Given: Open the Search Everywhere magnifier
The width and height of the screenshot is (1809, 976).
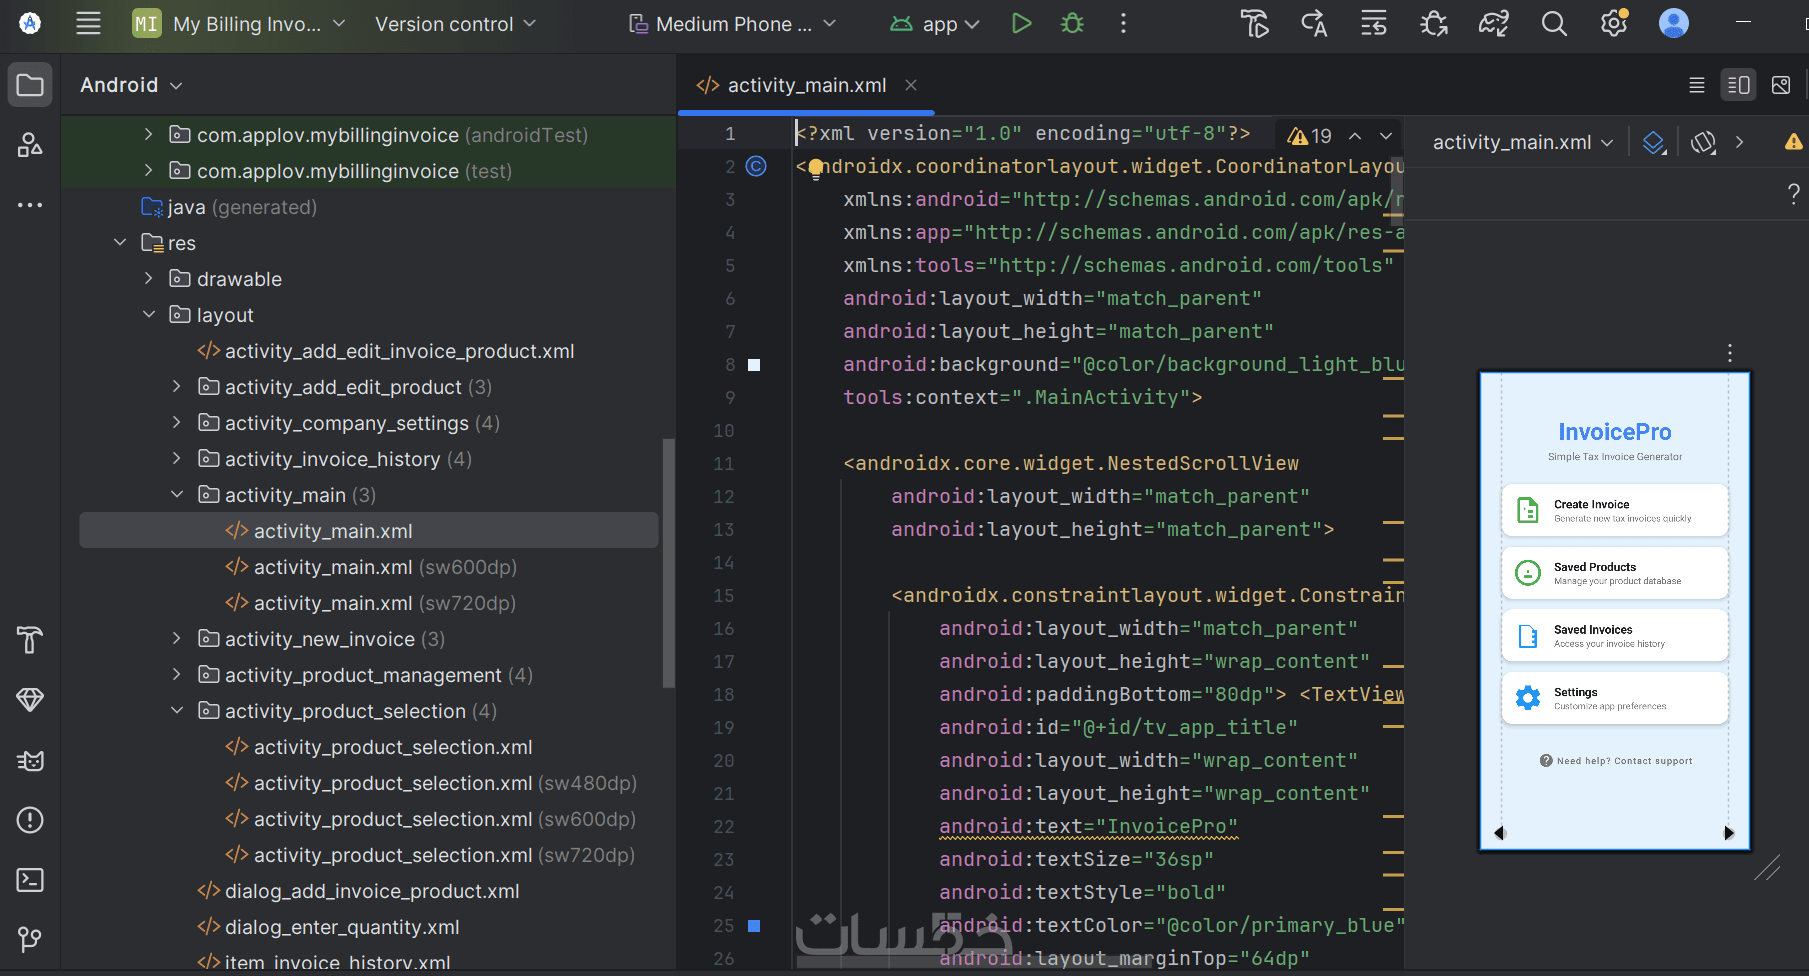Looking at the screenshot, I should (x=1554, y=24).
